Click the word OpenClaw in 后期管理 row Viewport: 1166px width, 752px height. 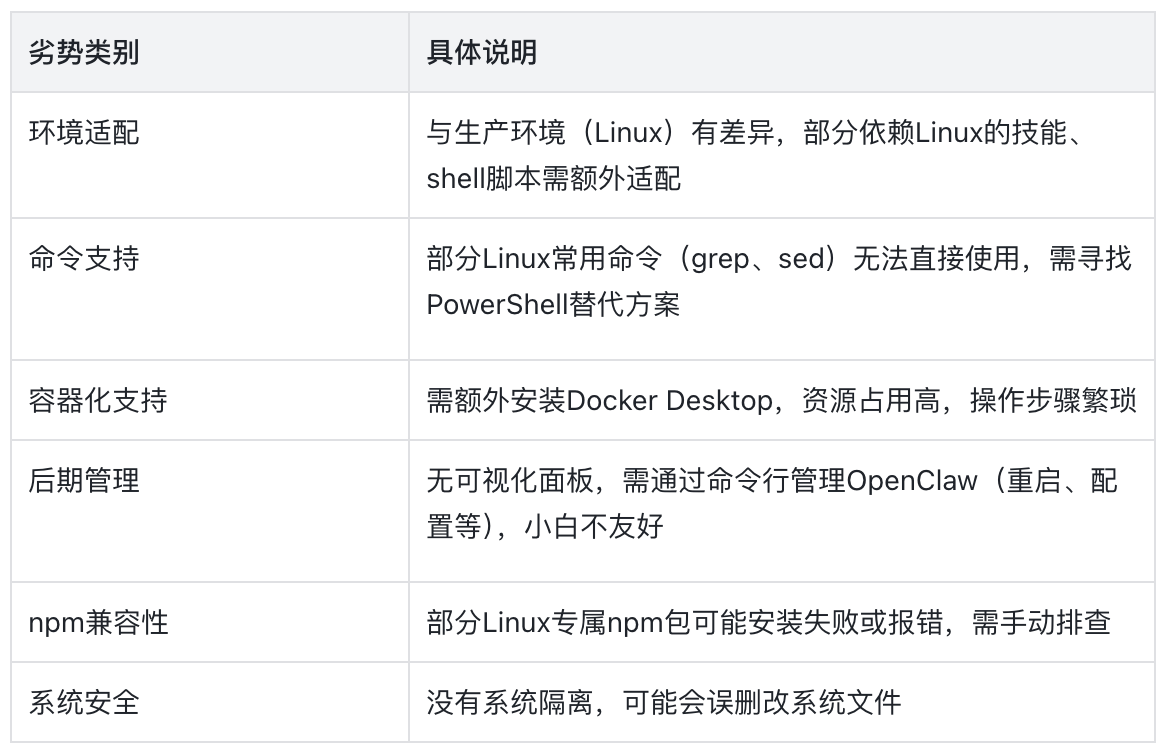912,481
